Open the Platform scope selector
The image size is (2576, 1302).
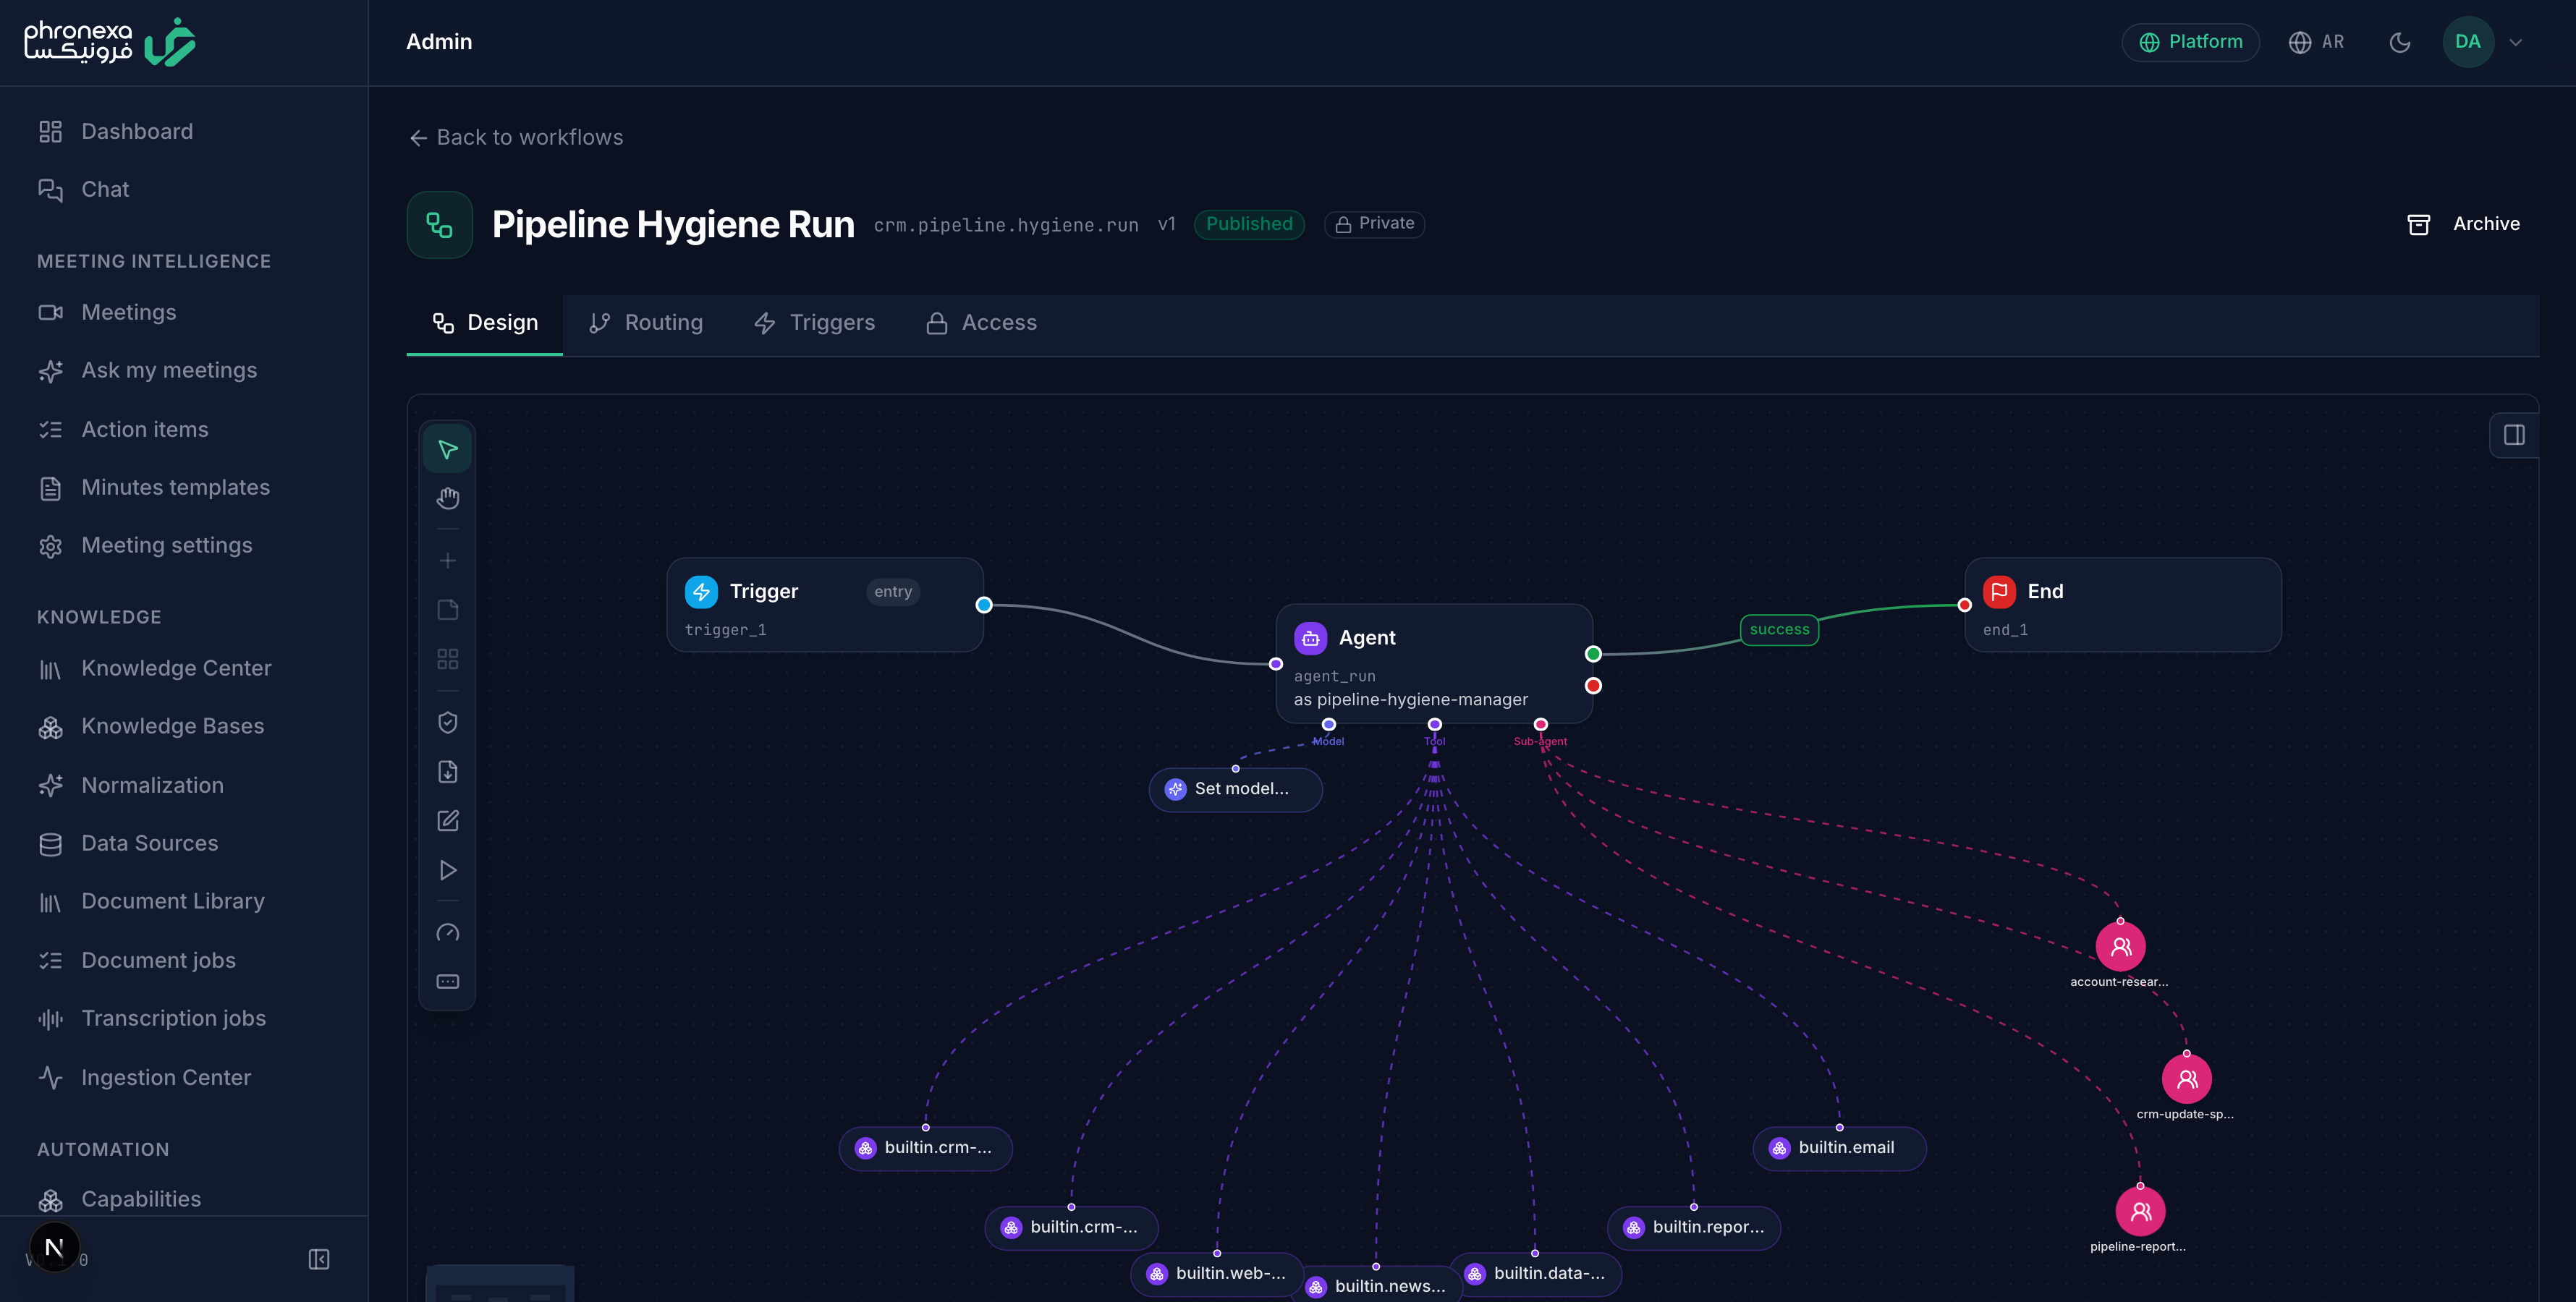(2190, 42)
